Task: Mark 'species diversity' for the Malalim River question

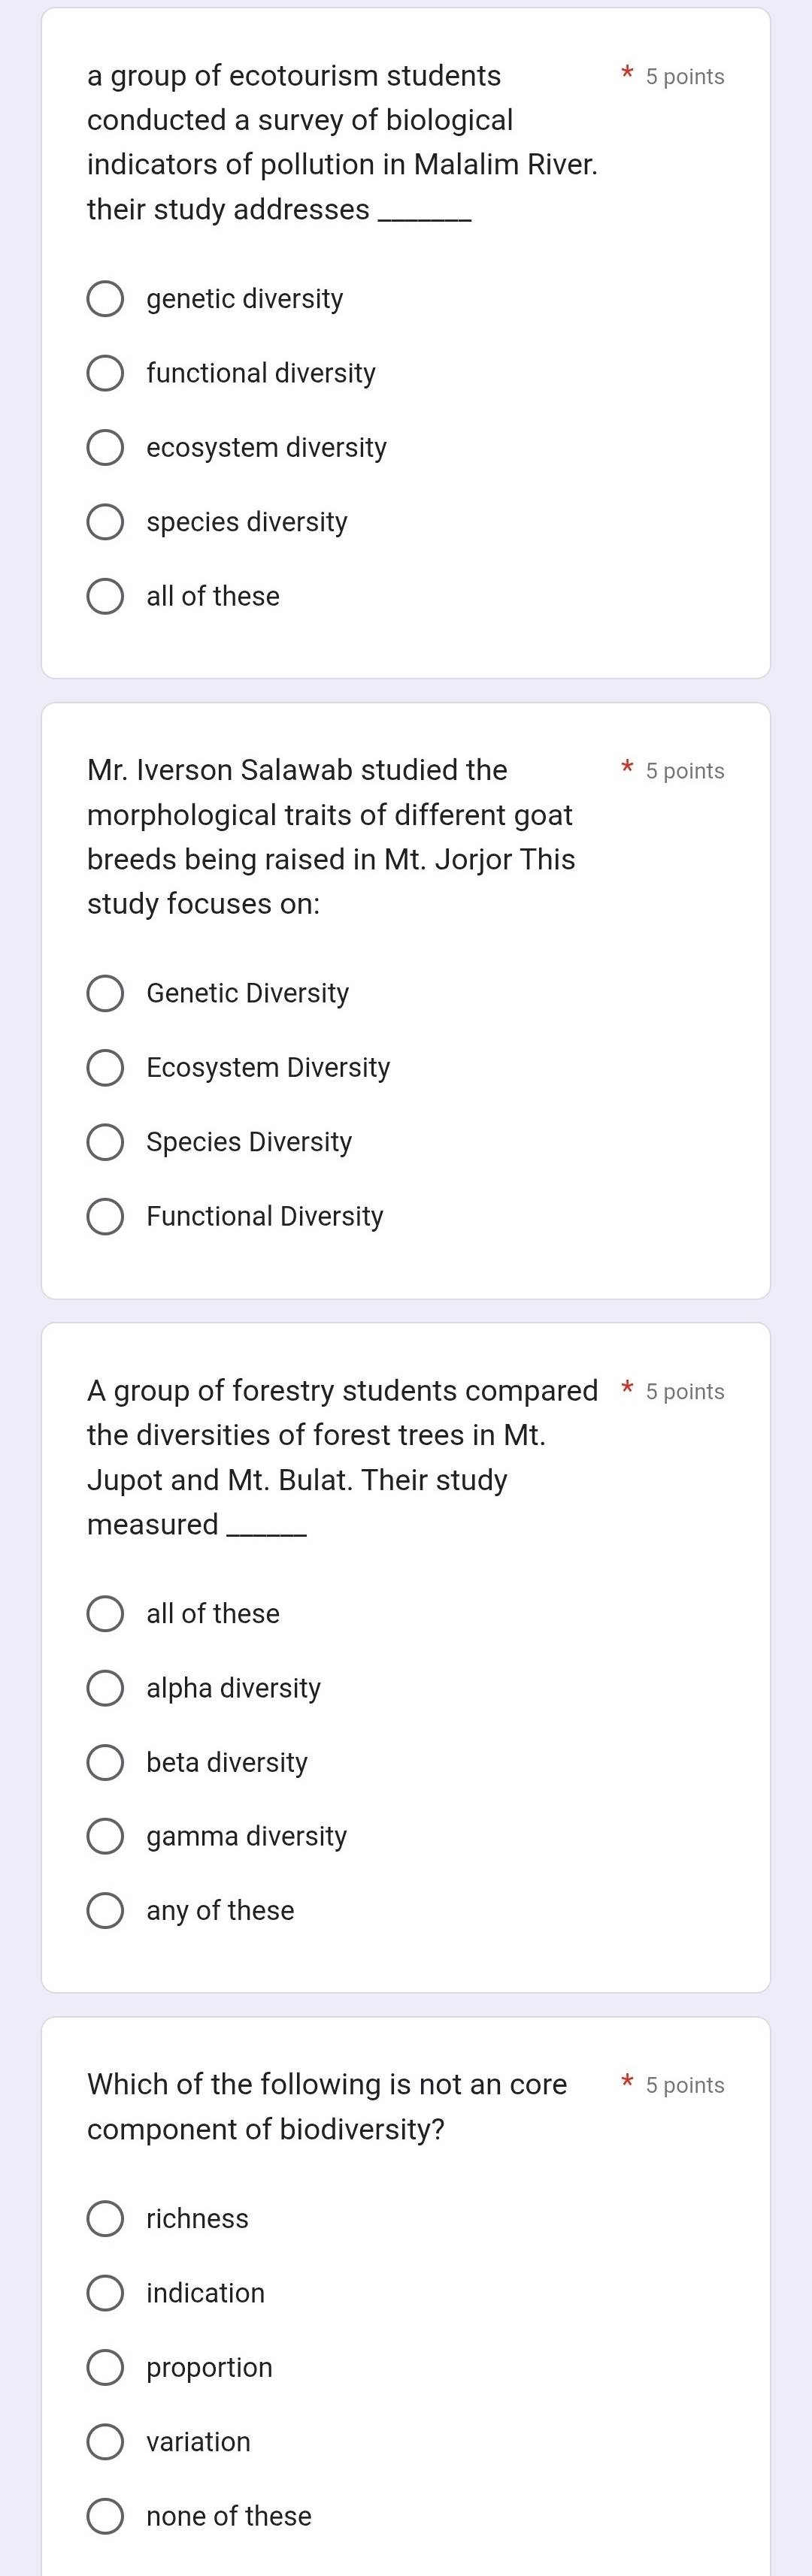Action: (x=105, y=522)
